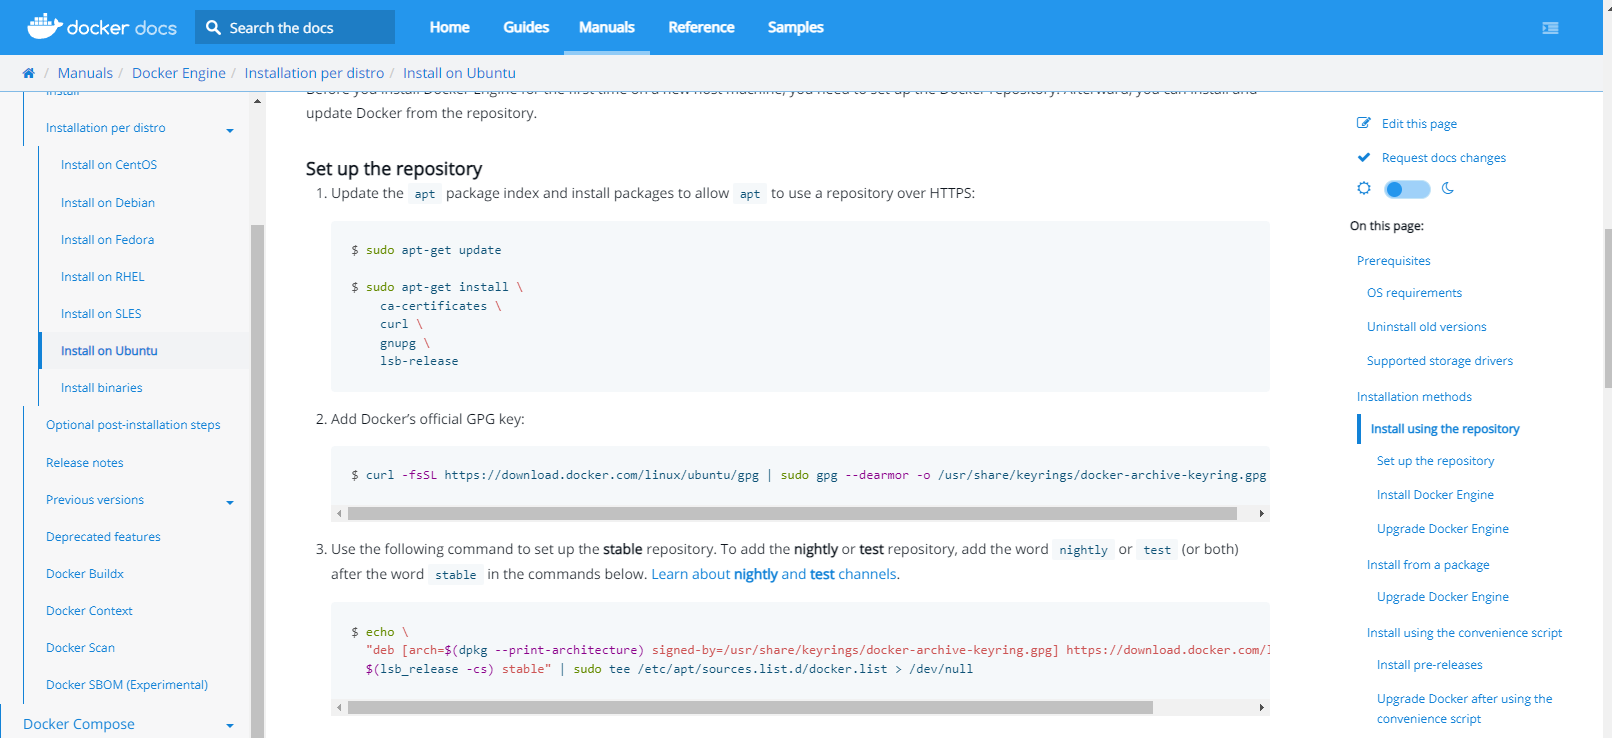Open Install on Debian page

[108, 203]
